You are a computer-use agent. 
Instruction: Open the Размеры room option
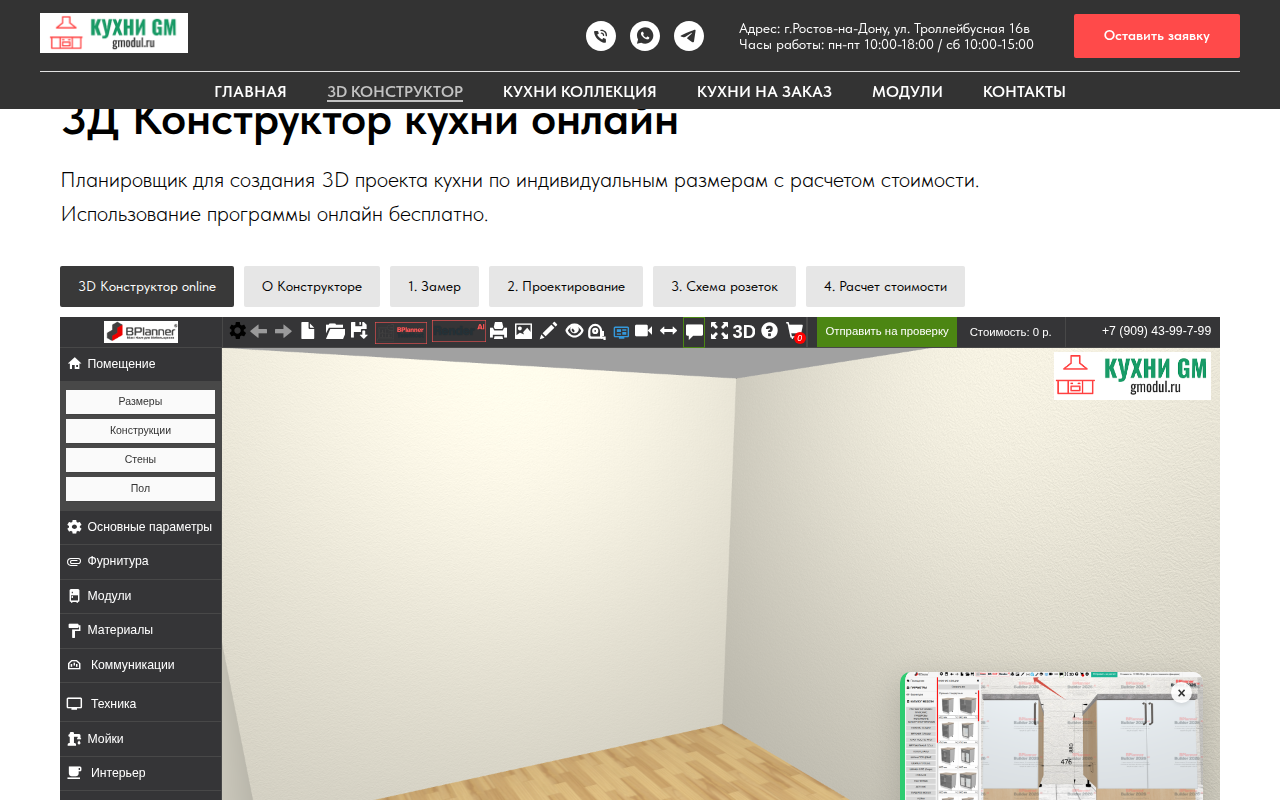[x=140, y=402]
